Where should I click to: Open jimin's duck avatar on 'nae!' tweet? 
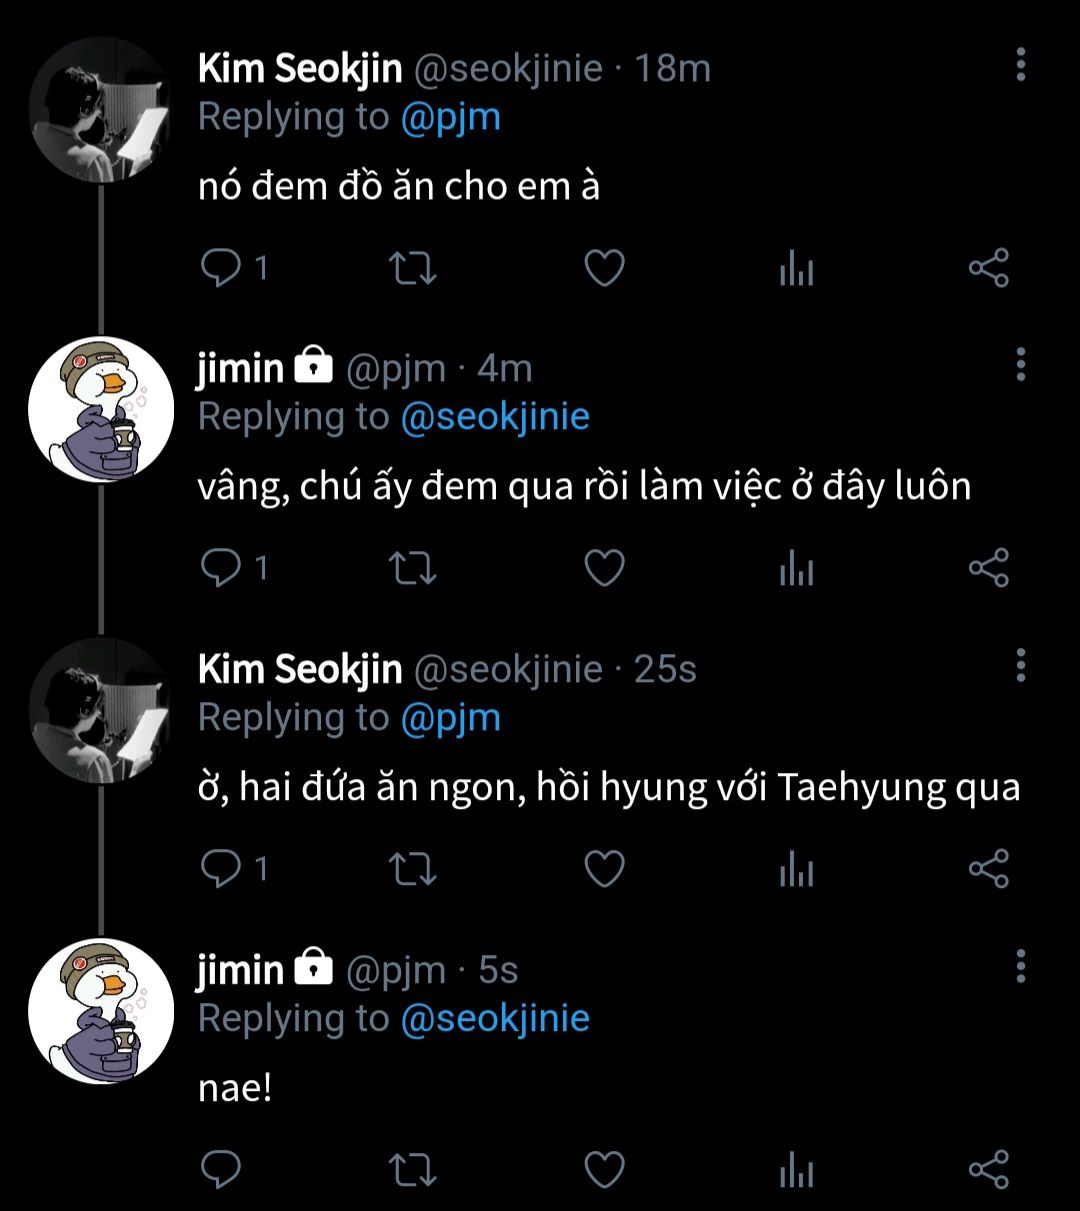point(100,1011)
